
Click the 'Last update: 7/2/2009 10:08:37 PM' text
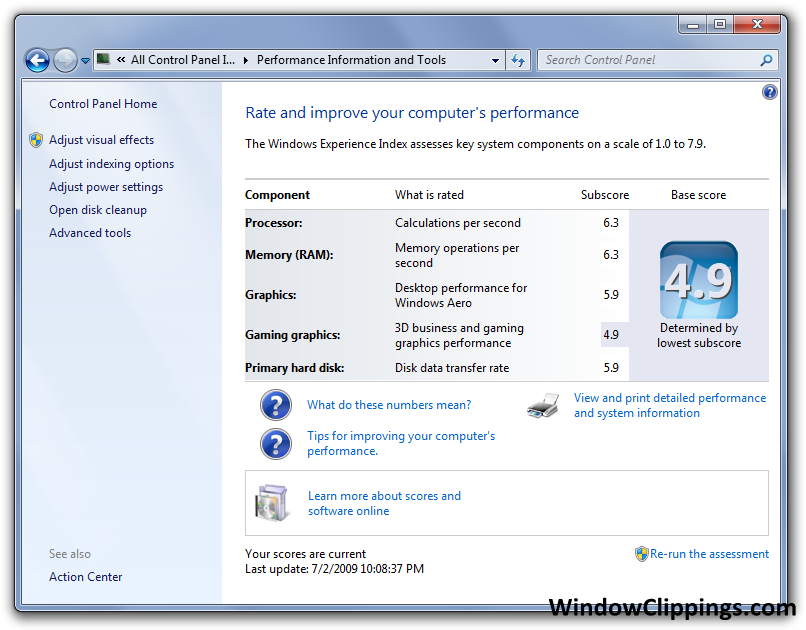[x=334, y=569]
